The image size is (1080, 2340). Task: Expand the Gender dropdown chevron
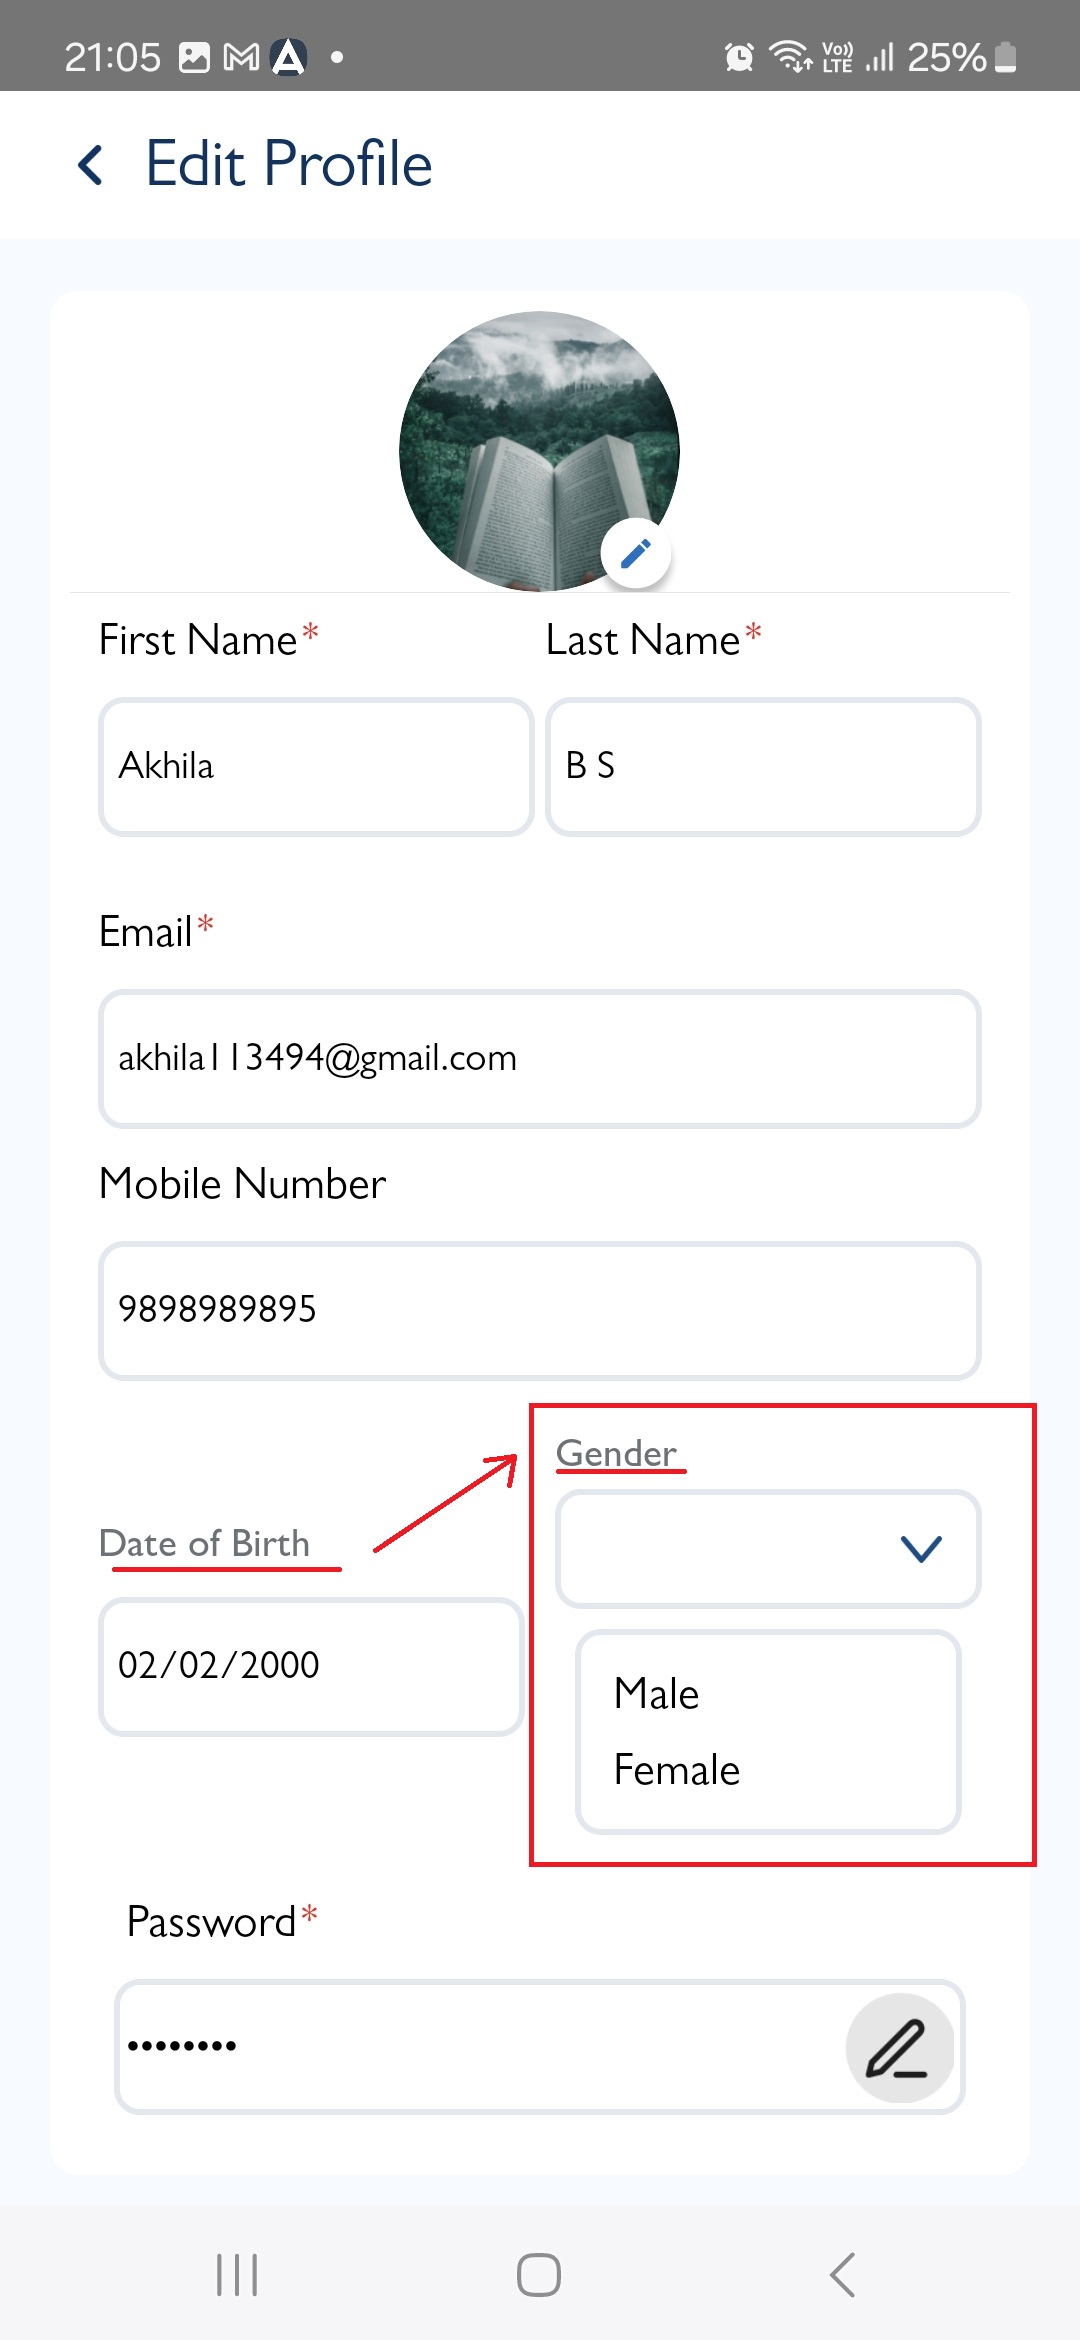coord(921,1549)
